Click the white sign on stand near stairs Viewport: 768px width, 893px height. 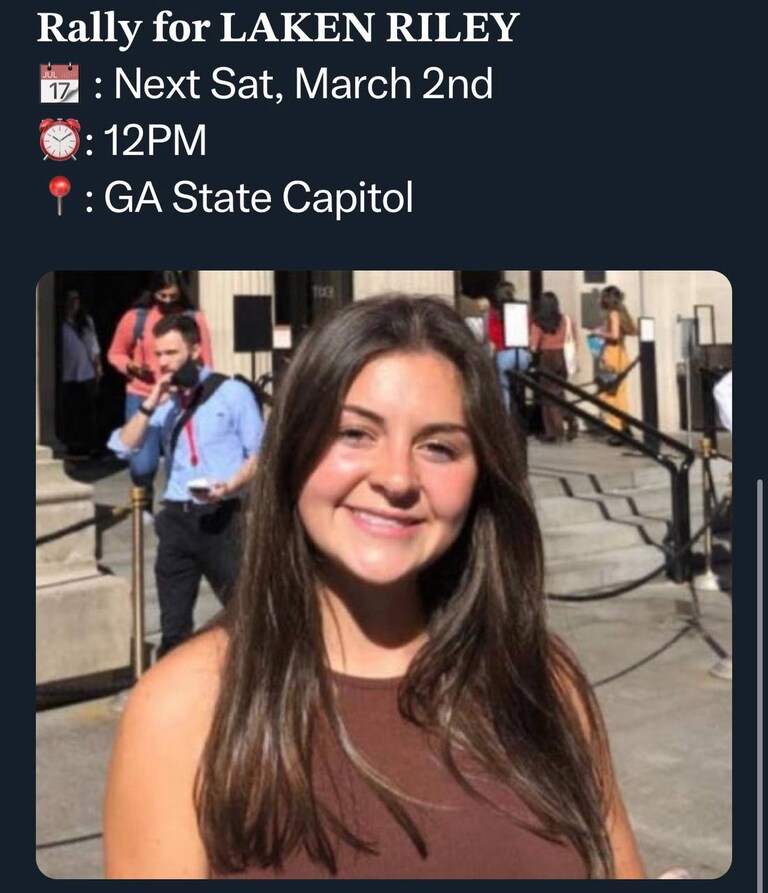[516, 324]
